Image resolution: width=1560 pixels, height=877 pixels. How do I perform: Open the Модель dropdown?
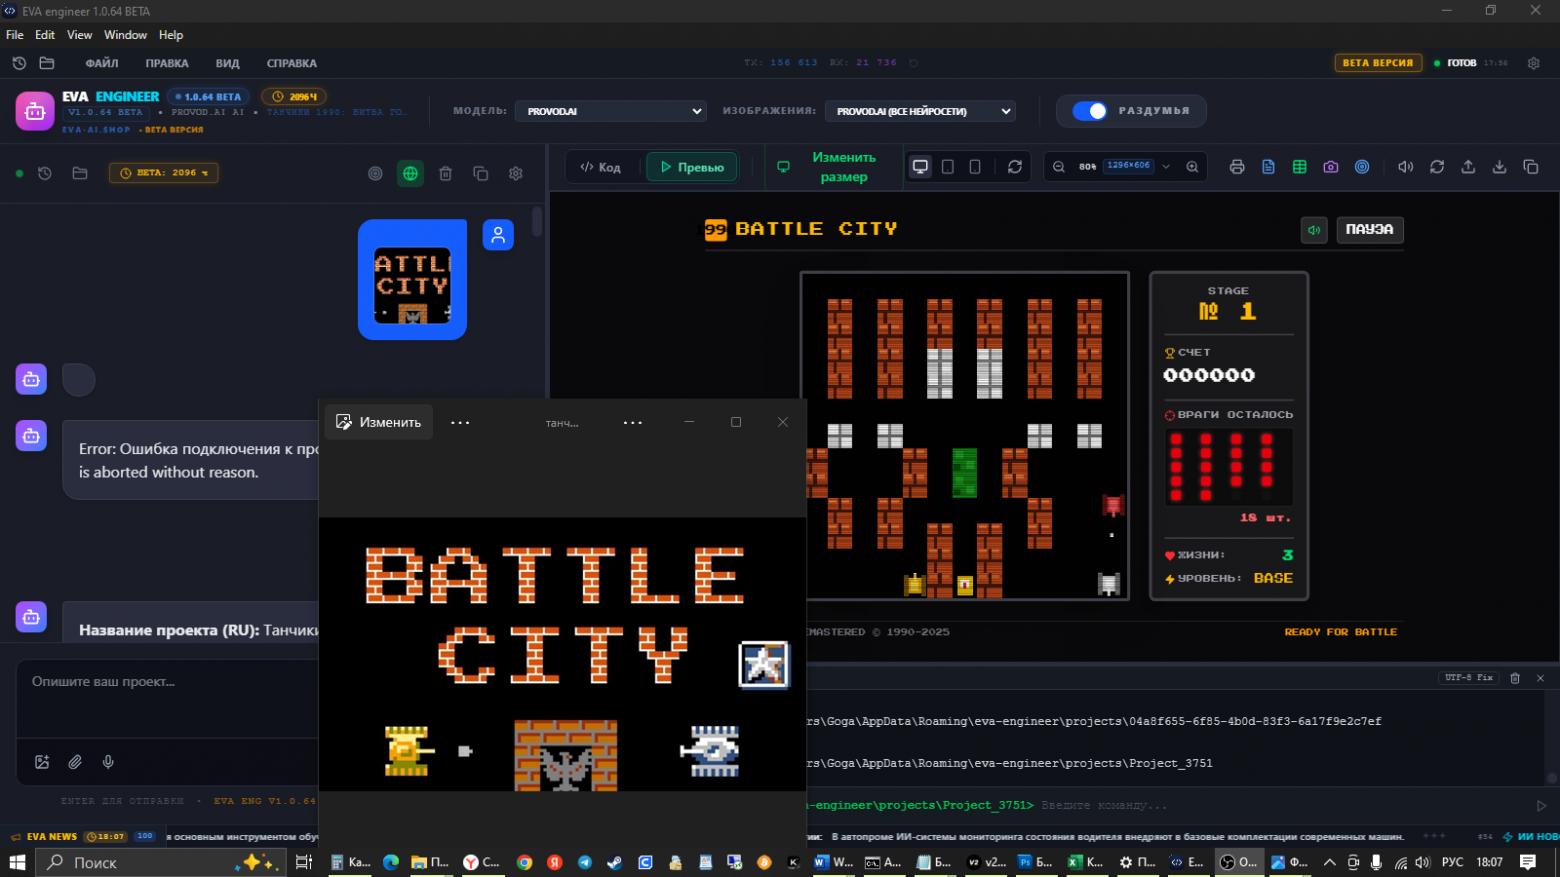pyautogui.click(x=611, y=111)
